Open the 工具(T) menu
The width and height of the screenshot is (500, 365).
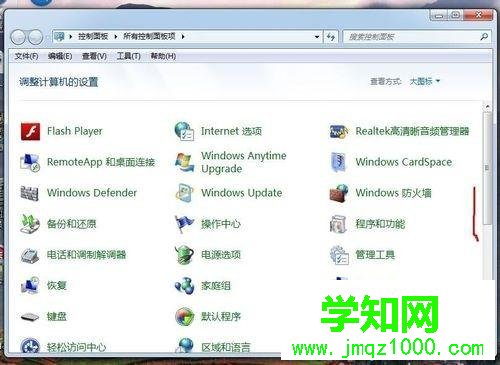(x=129, y=56)
